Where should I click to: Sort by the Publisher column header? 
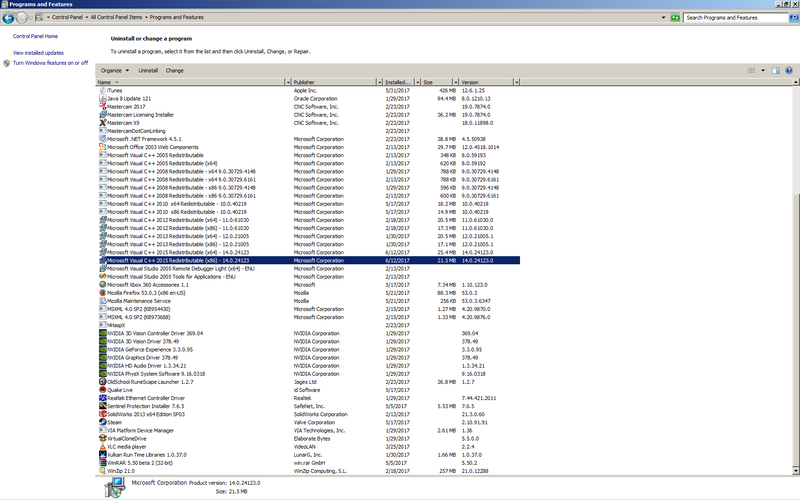click(x=334, y=82)
